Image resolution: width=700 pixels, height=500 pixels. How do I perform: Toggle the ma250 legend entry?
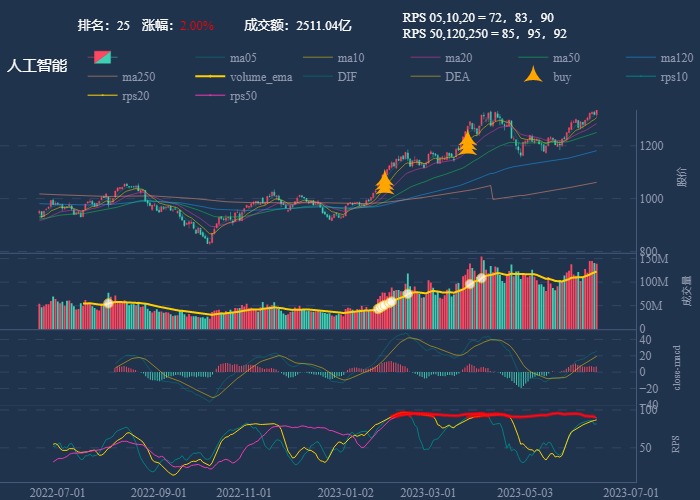(x=137, y=77)
